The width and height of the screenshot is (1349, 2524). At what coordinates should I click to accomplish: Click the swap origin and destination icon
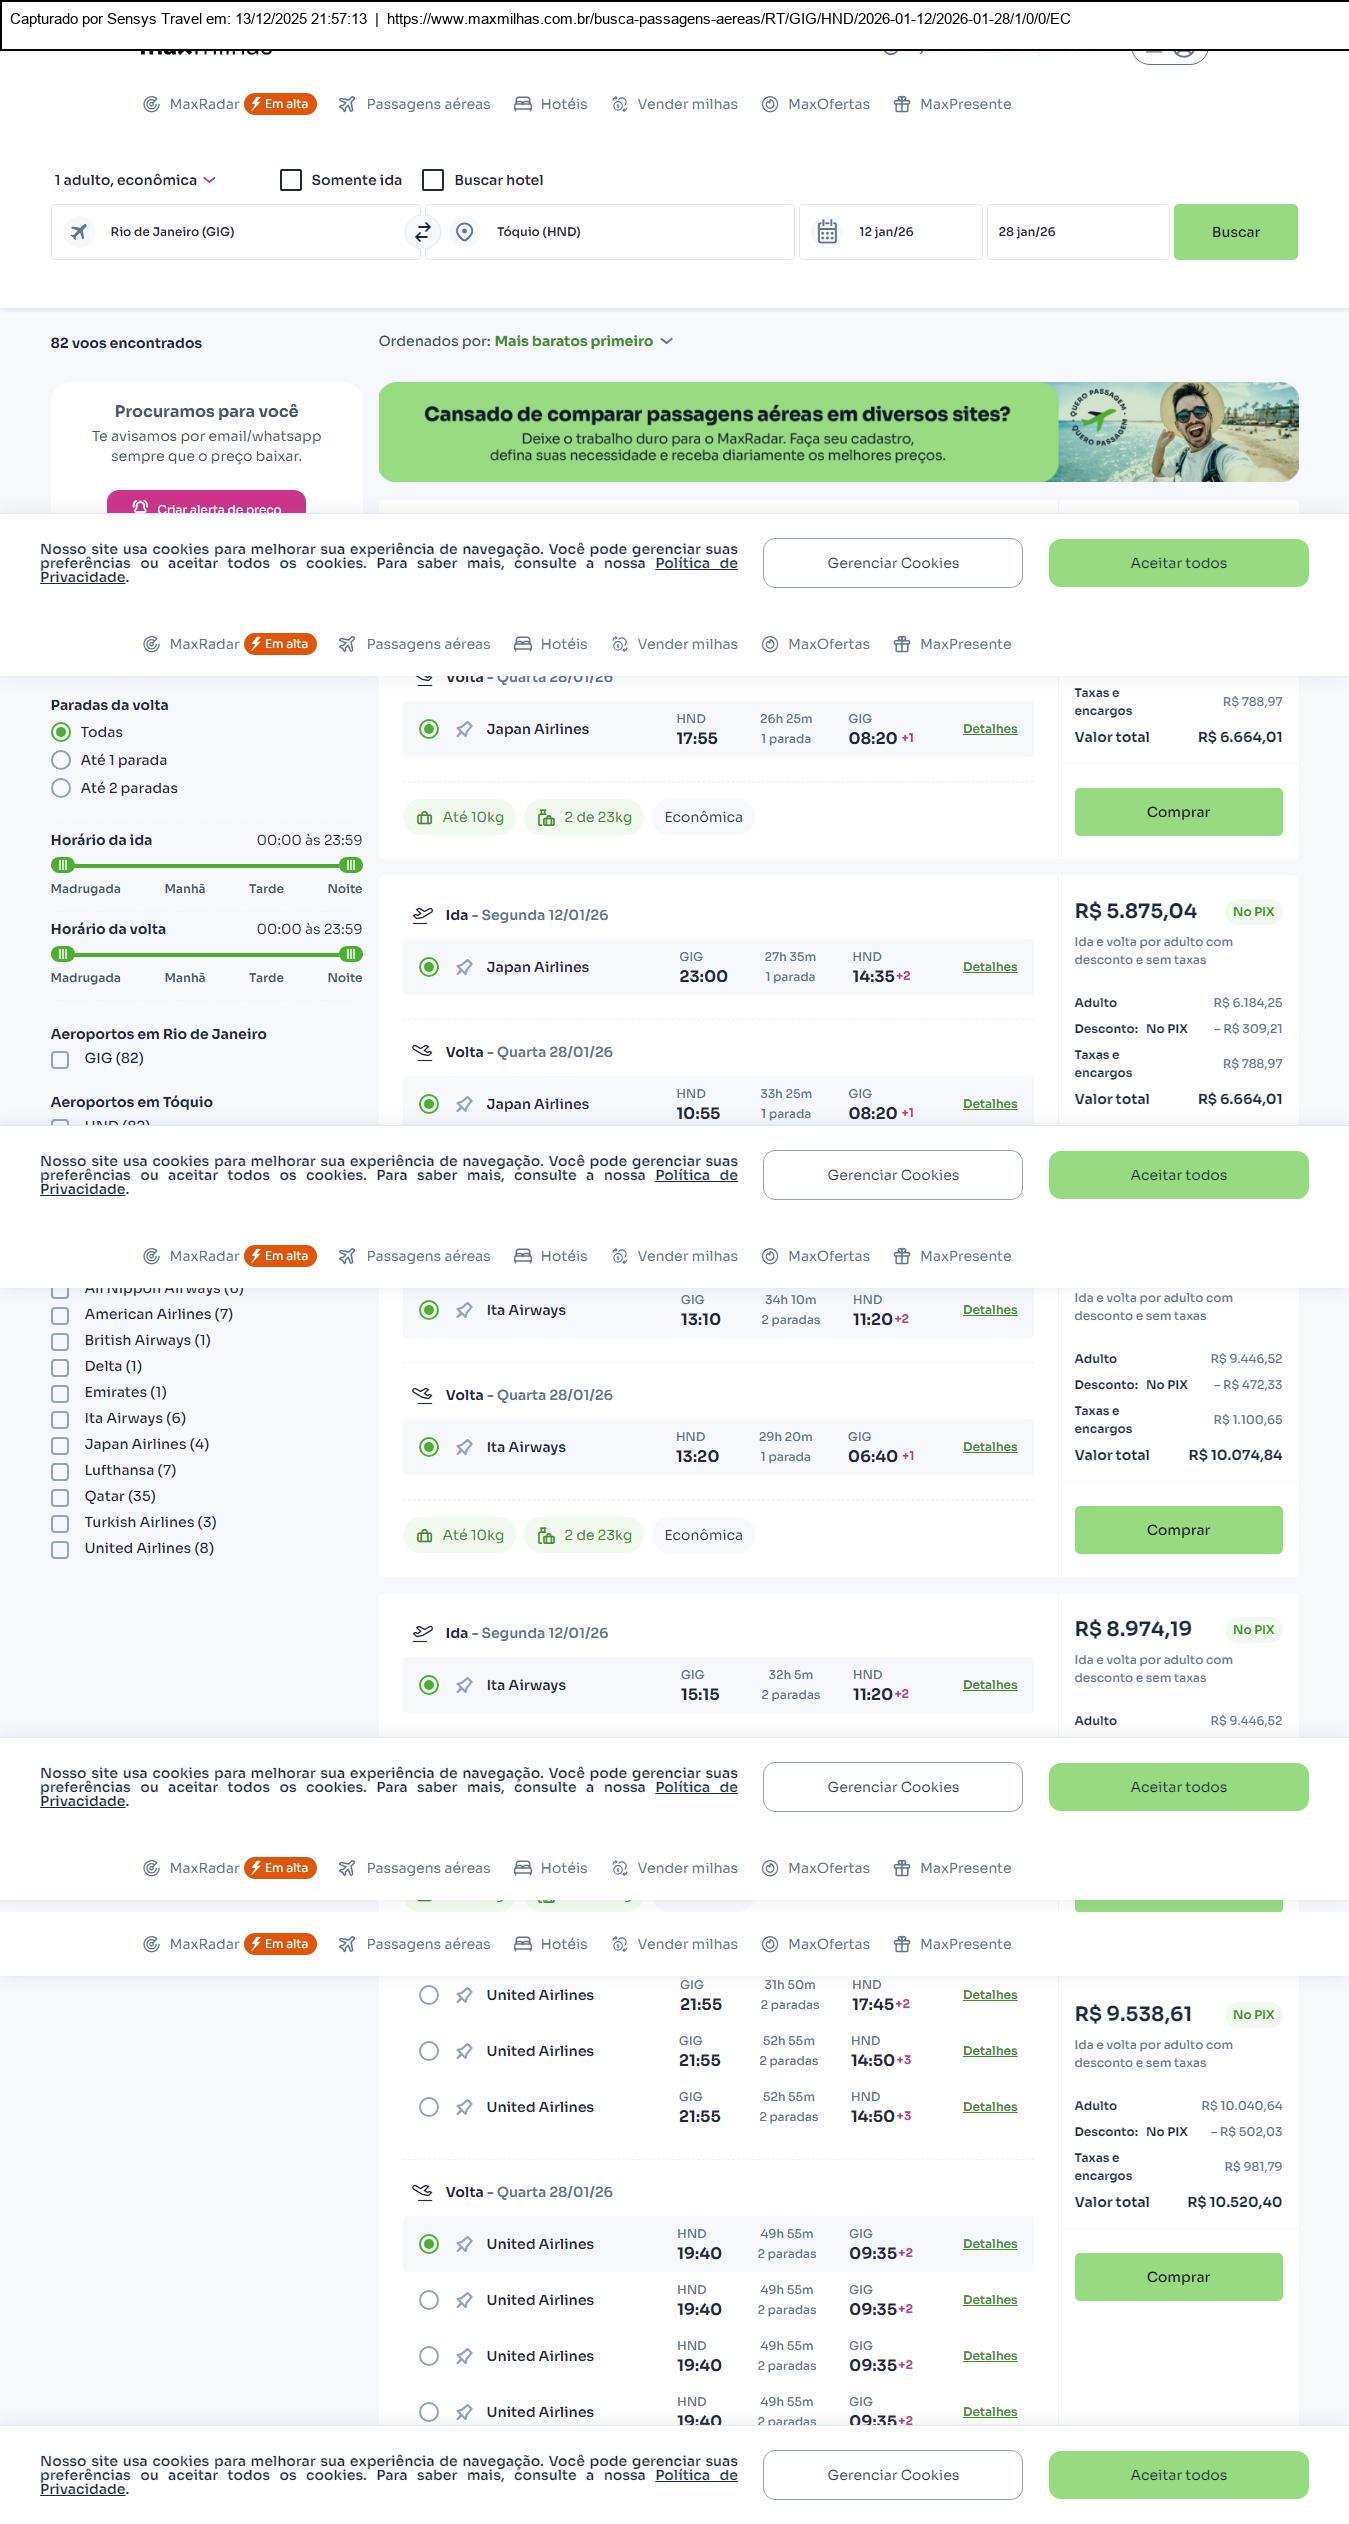423,232
